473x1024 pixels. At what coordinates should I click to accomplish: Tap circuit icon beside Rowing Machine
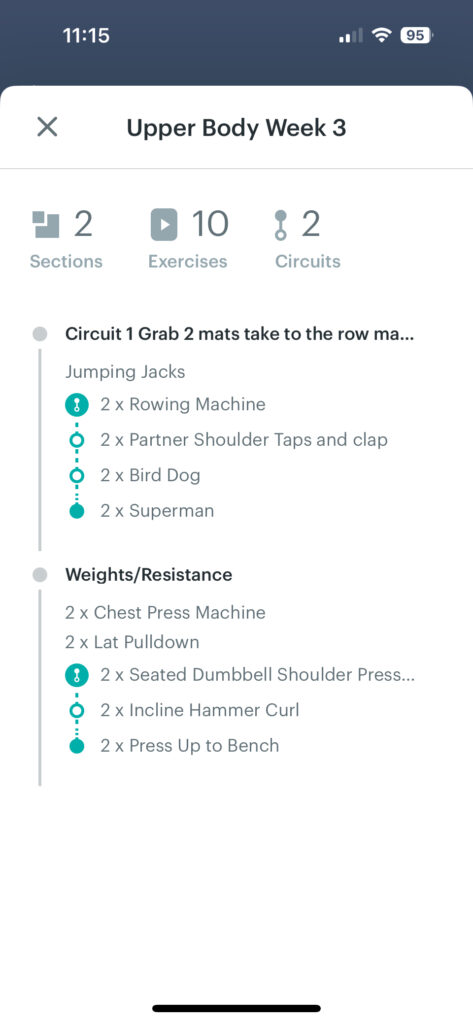(x=76, y=405)
